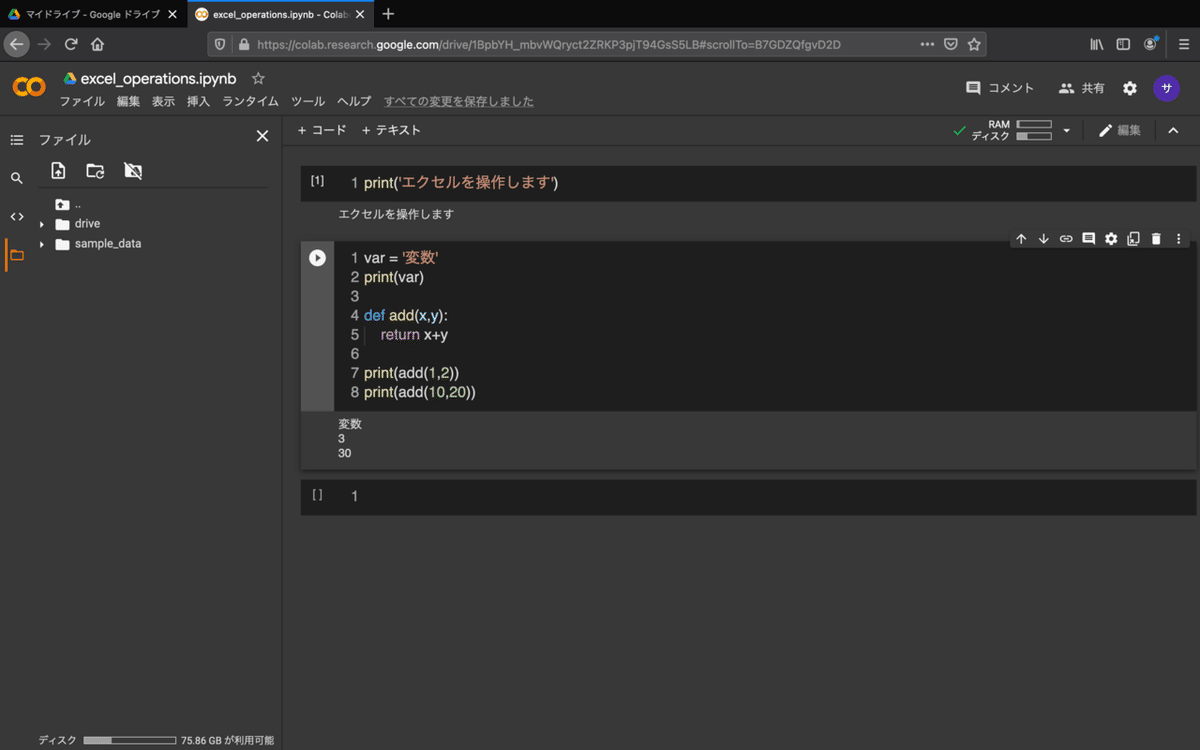
Task: Move the selected cell down
Action: coord(1043,238)
